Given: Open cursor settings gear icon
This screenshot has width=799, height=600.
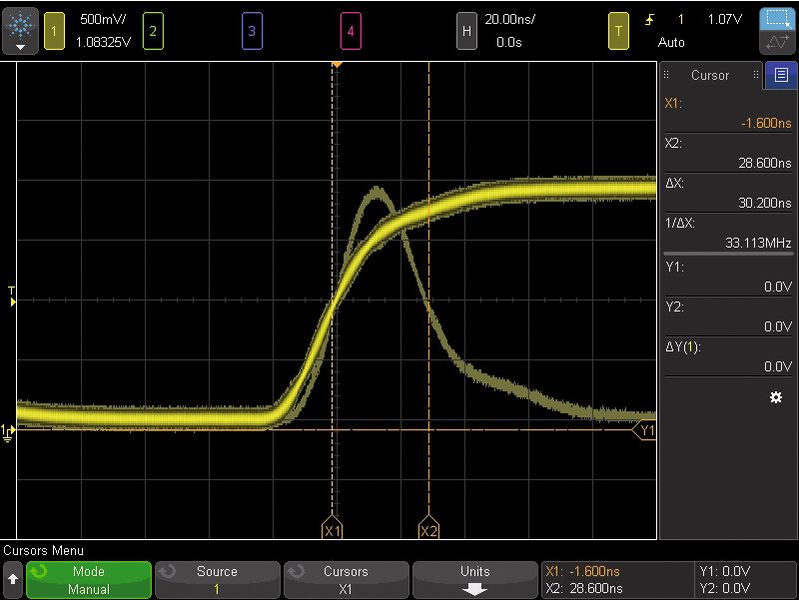Looking at the screenshot, I should click(776, 397).
